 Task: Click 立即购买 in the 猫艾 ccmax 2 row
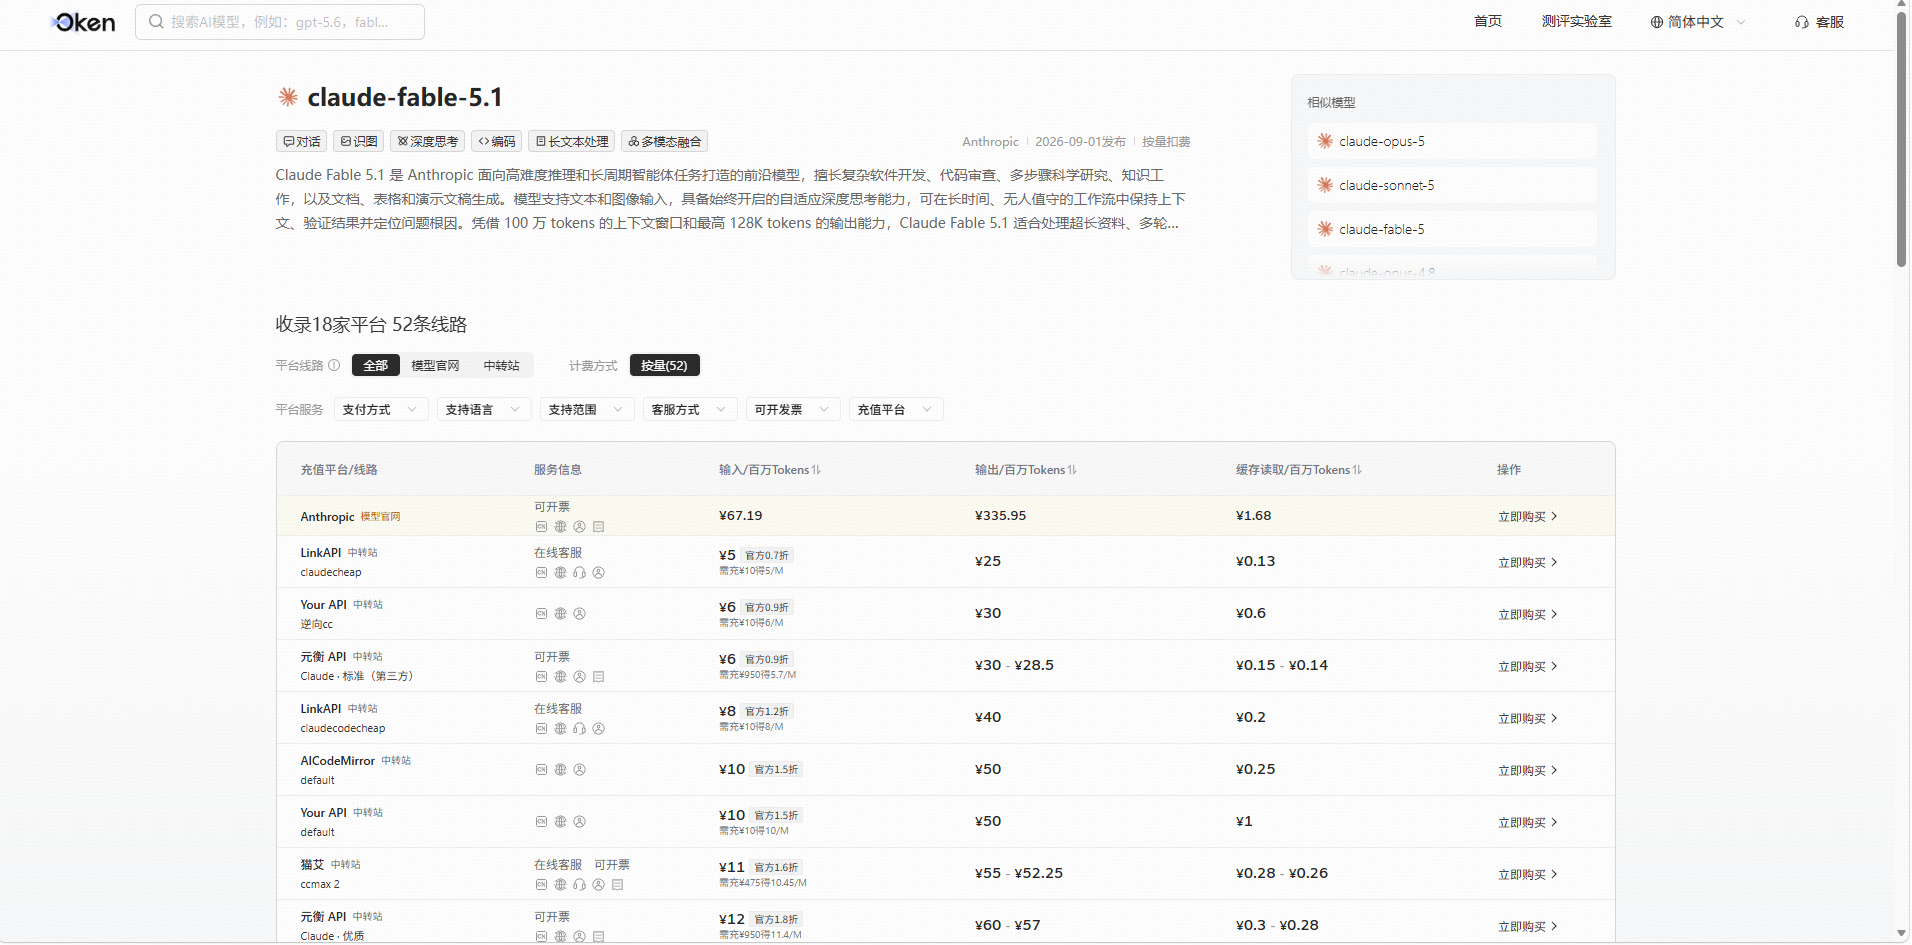1527,875
